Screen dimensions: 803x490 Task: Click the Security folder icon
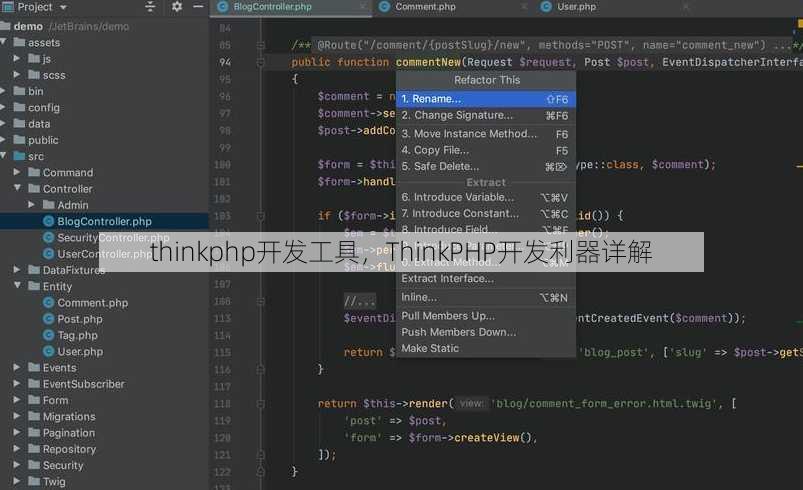click(34, 465)
